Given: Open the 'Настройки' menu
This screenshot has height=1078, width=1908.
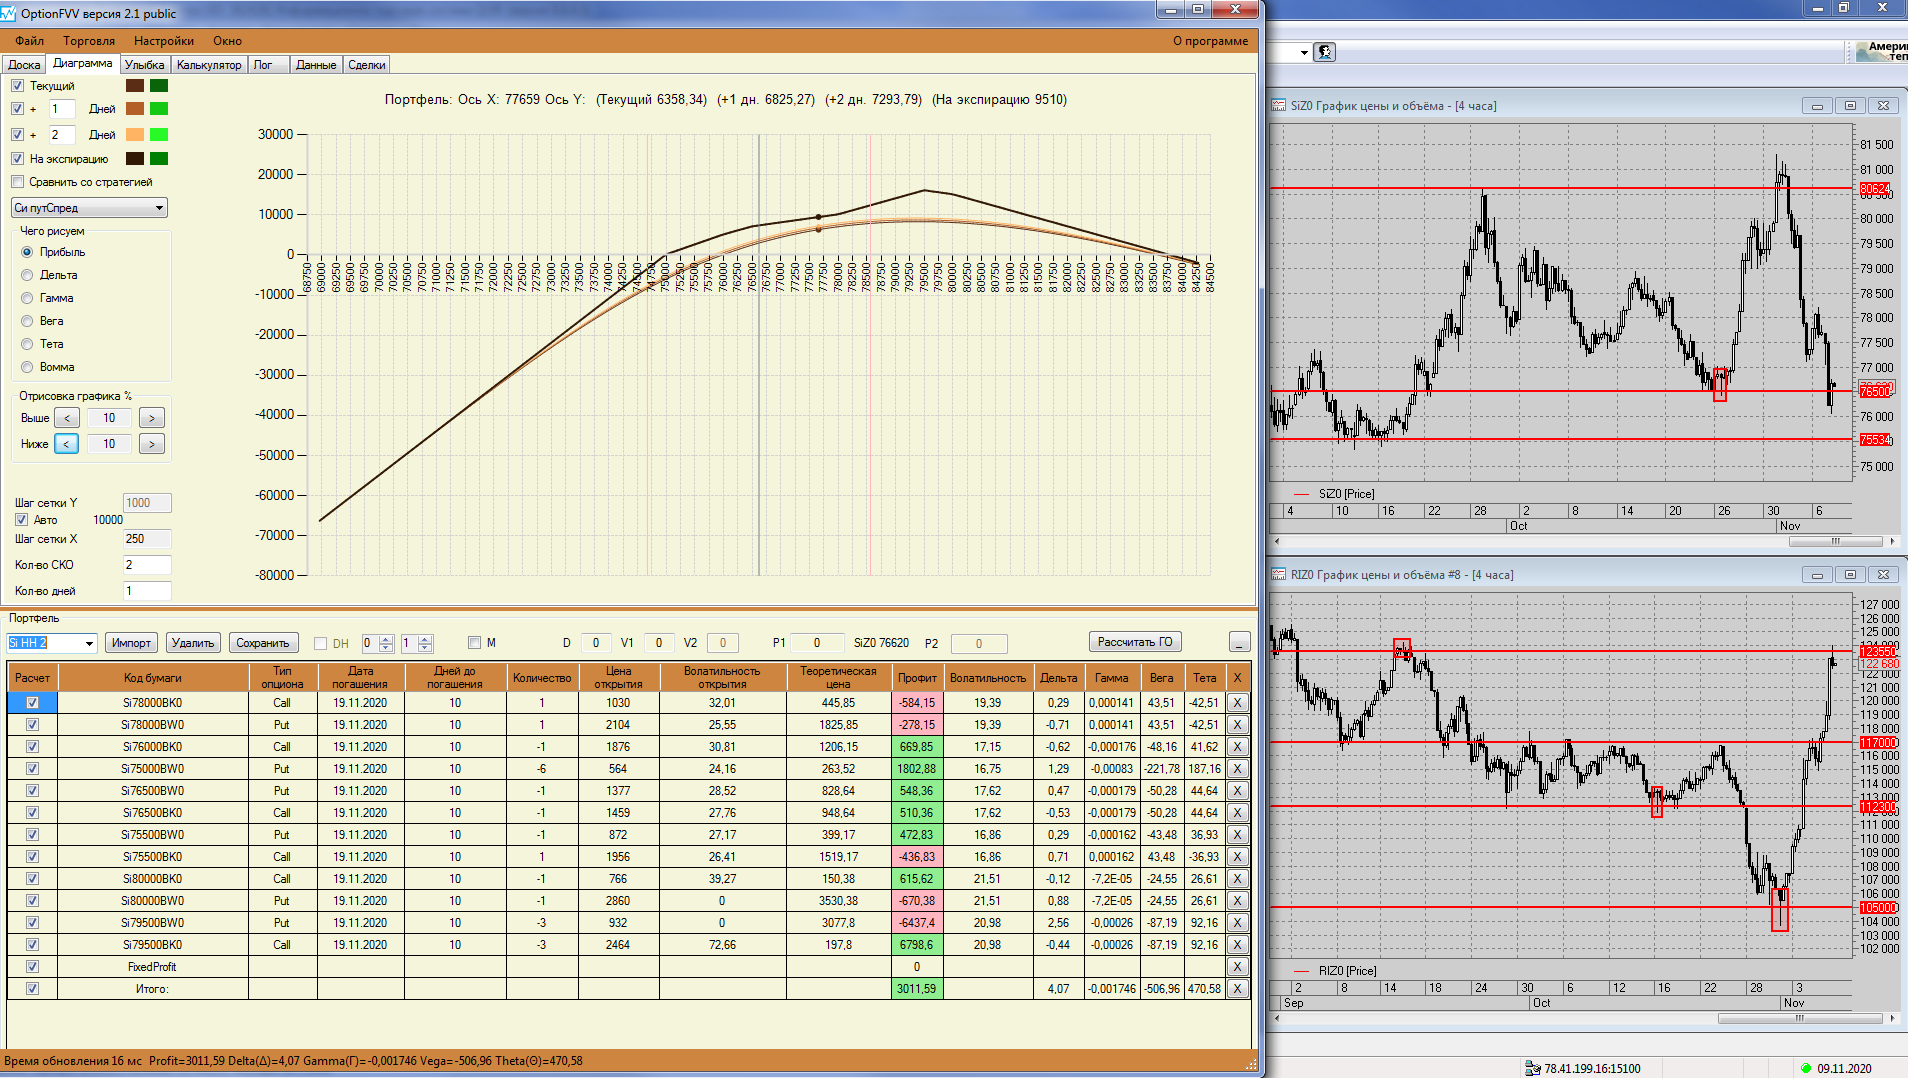Looking at the screenshot, I should coord(164,41).
